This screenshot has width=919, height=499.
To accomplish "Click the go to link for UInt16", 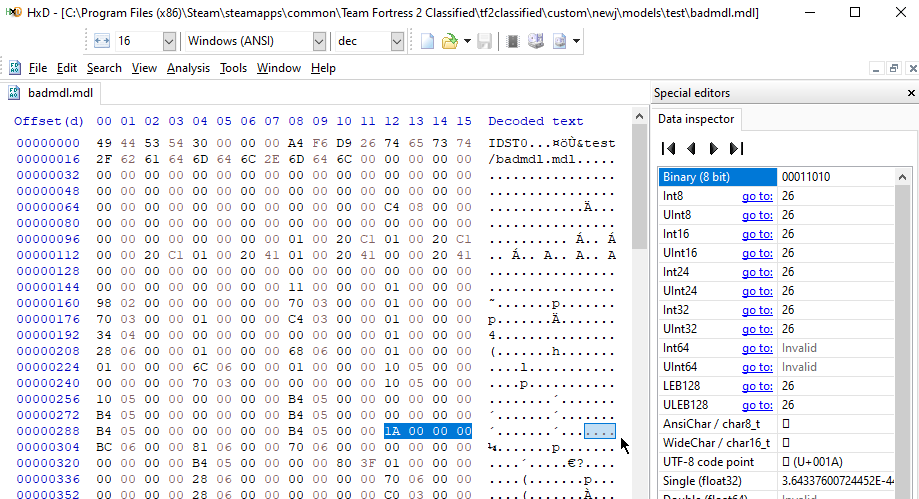I will pyautogui.click(x=757, y=253).
